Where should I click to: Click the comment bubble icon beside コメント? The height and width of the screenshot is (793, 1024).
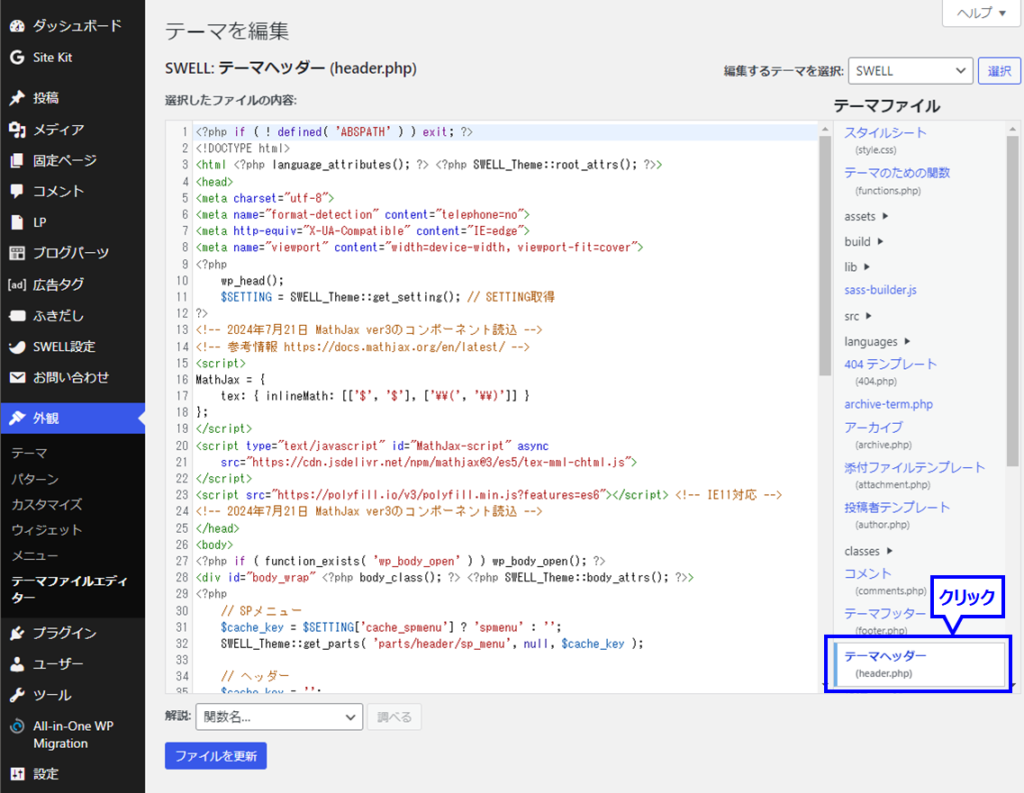pyautogui.click(x=18, y=191)
